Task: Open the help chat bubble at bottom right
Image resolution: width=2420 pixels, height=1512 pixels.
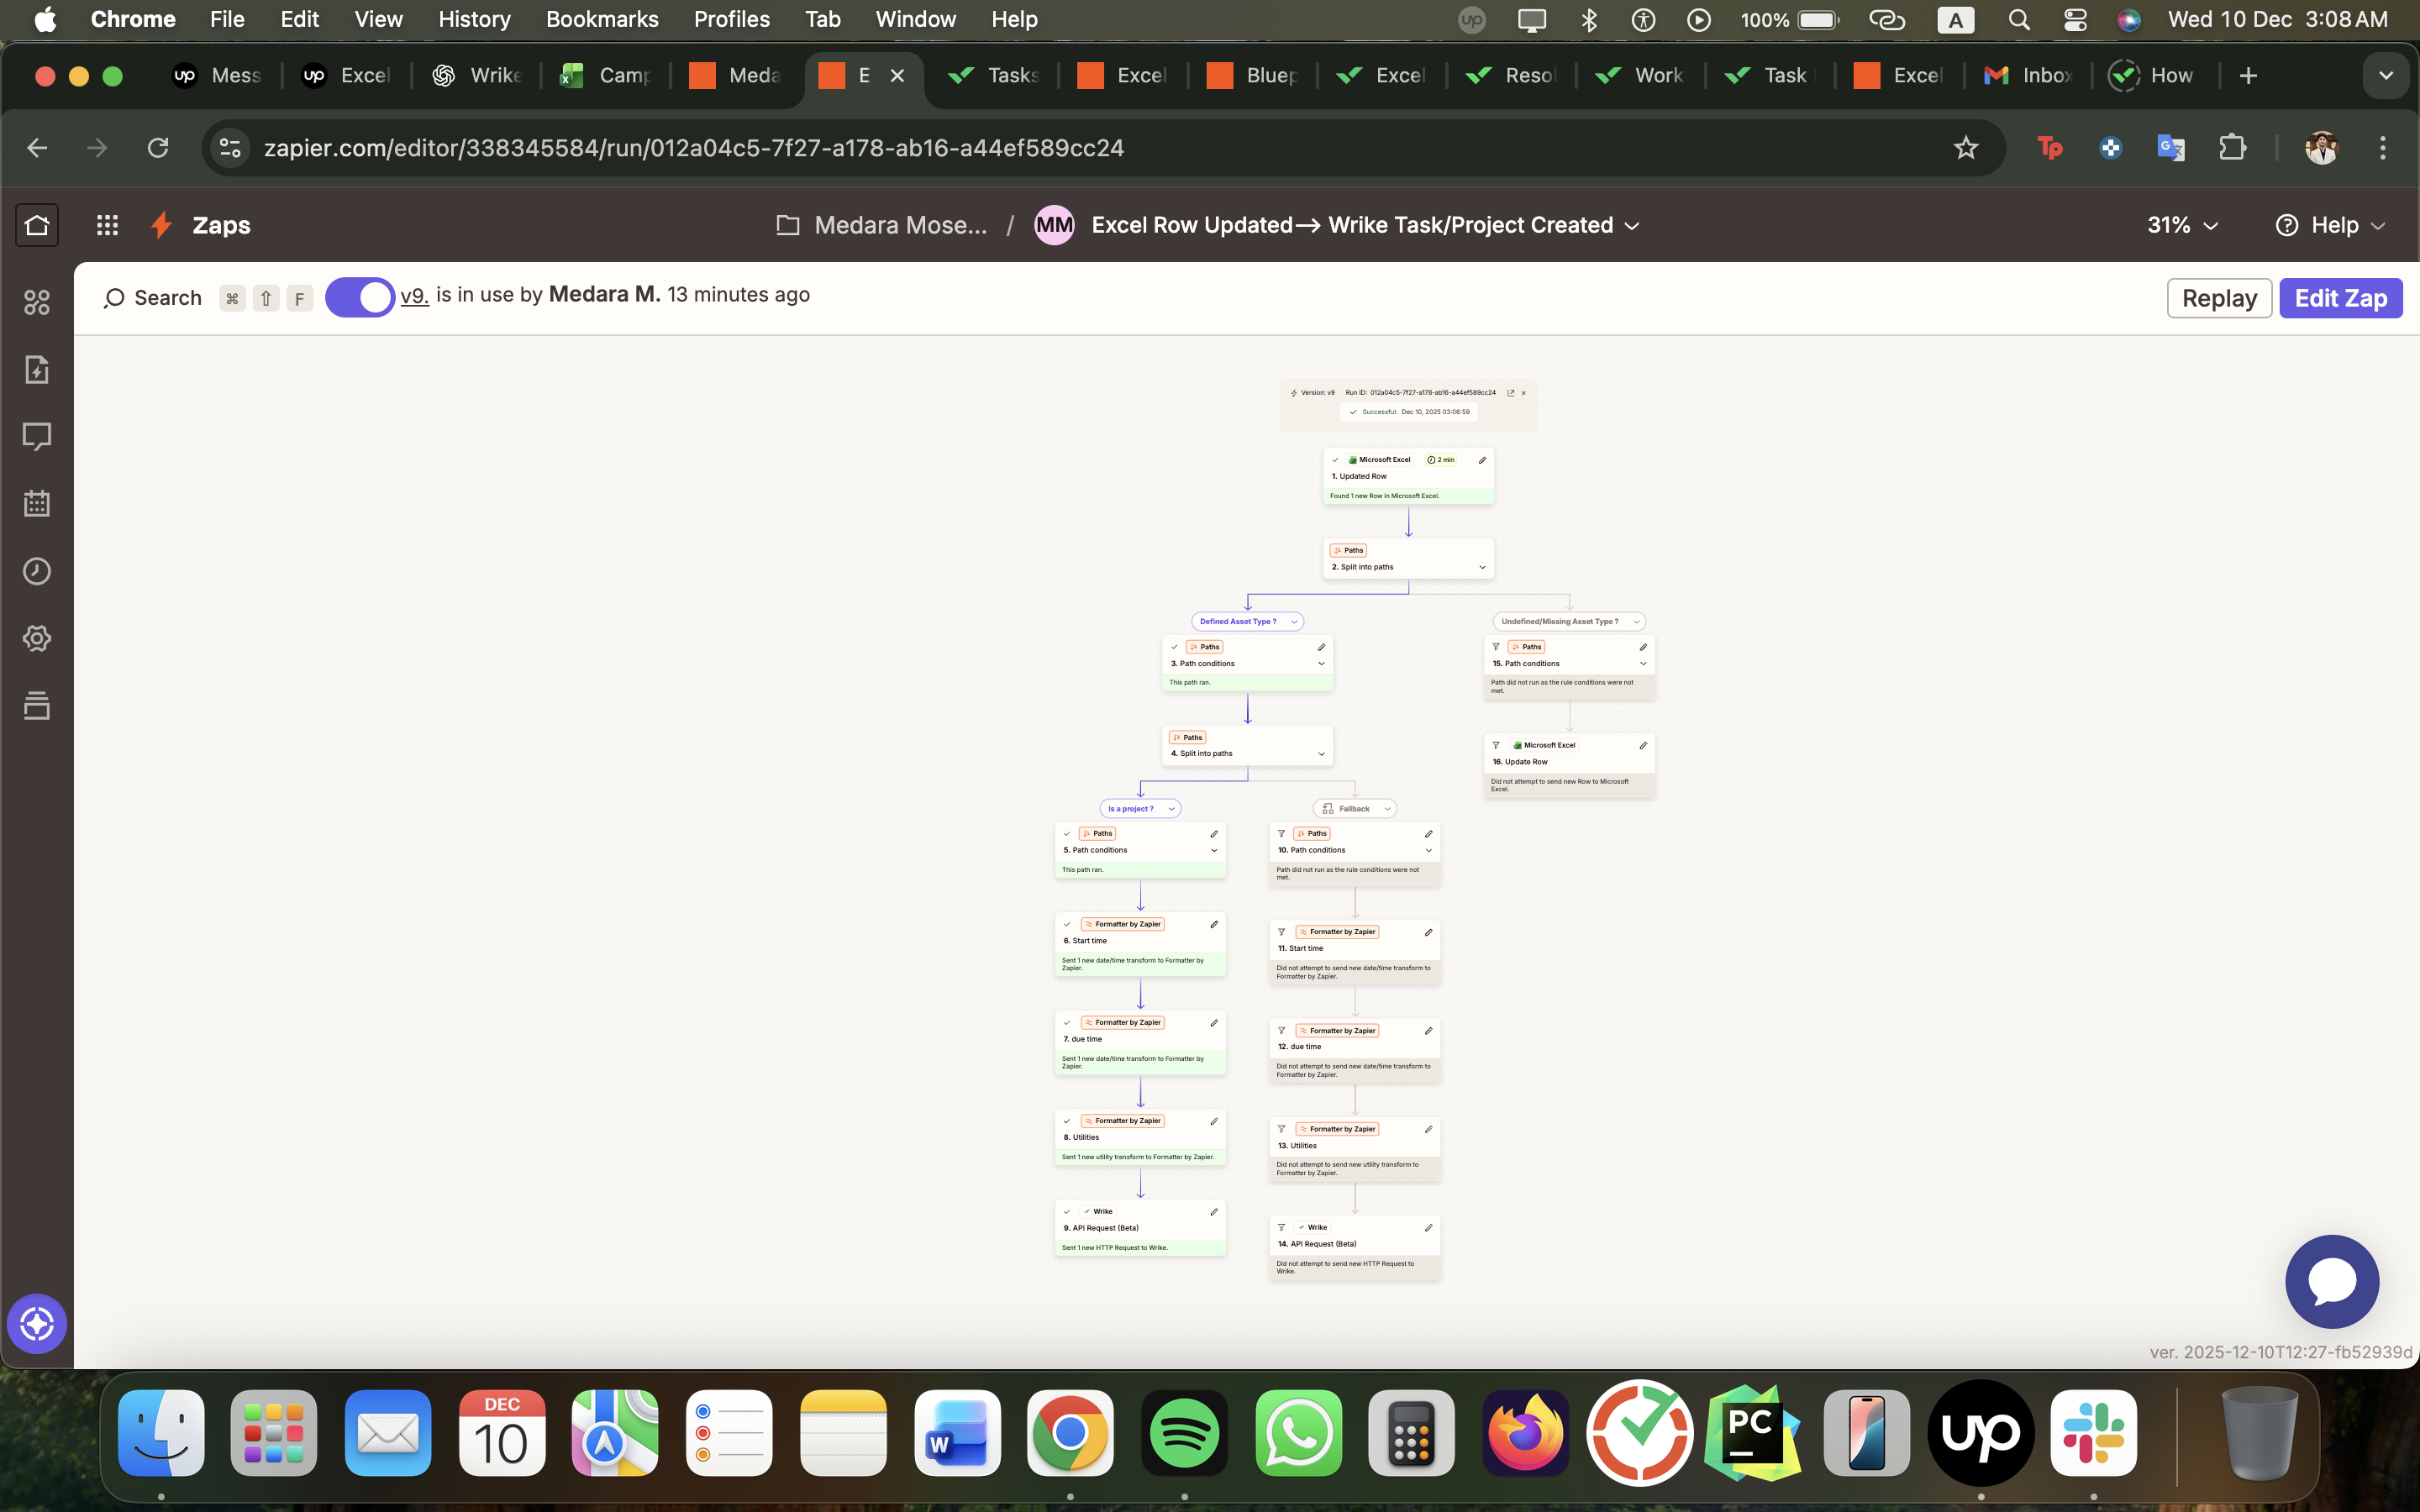Action: click(x=2332, y=1281)
